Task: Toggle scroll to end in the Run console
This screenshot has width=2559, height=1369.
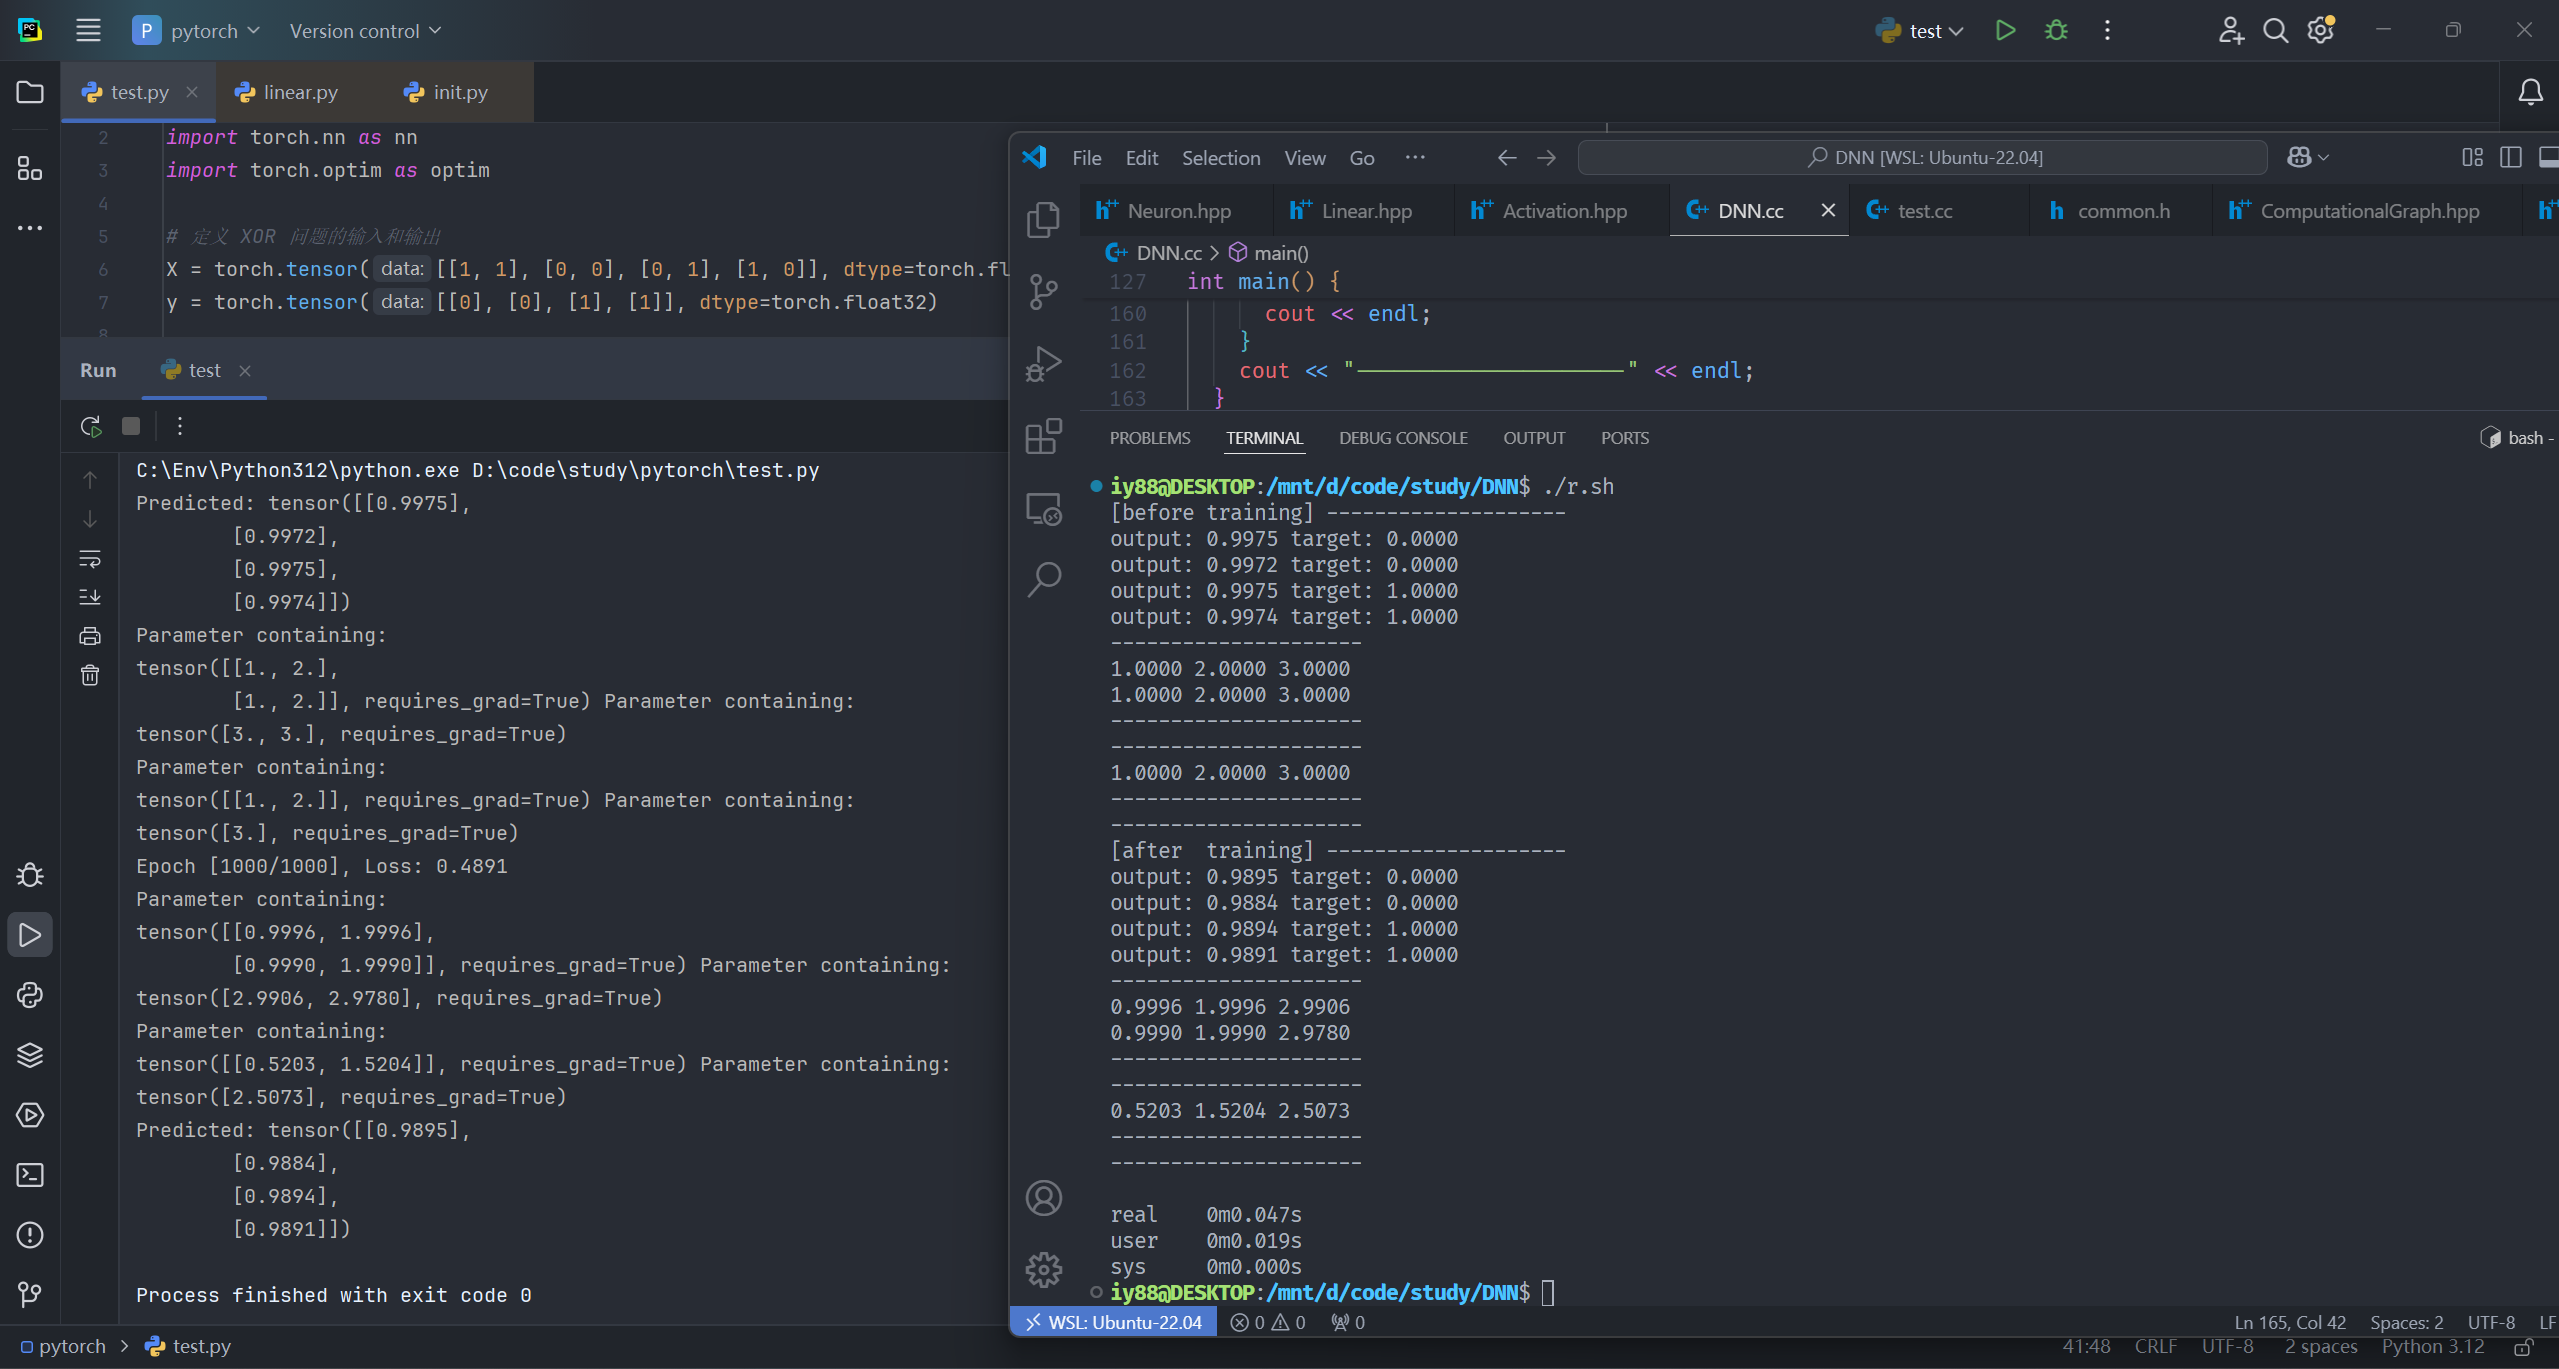Action: pyautogui.click(x=90, y=597)
